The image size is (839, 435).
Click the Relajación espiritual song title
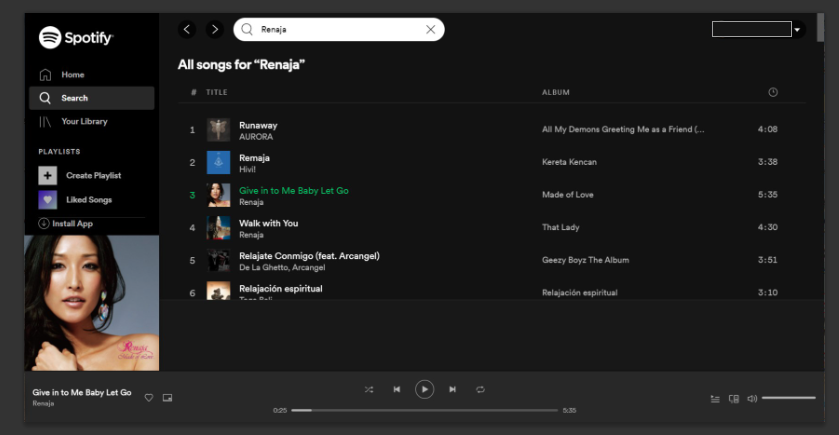(280, 288)
